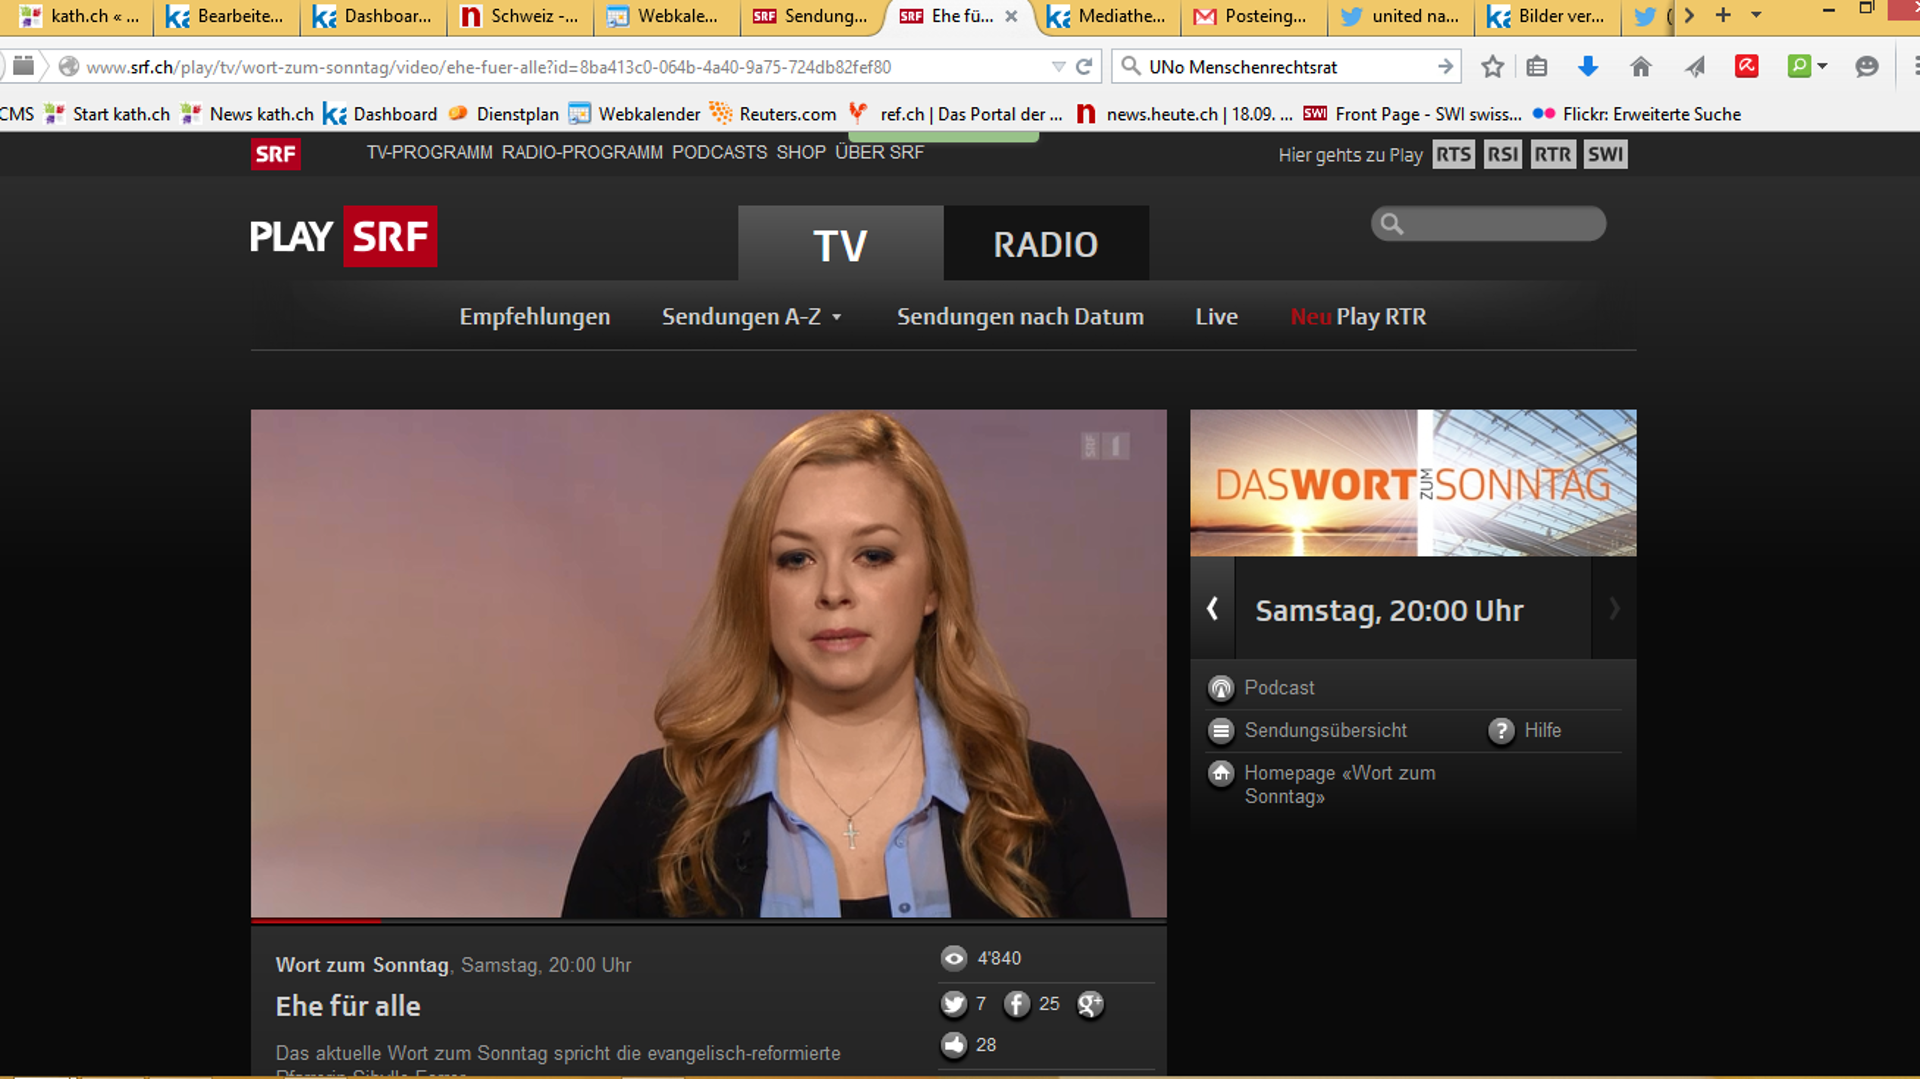Click video progress bar
Viewport: 1920px width, 1079px height.
pyautogui.click(x=708, y=920)
